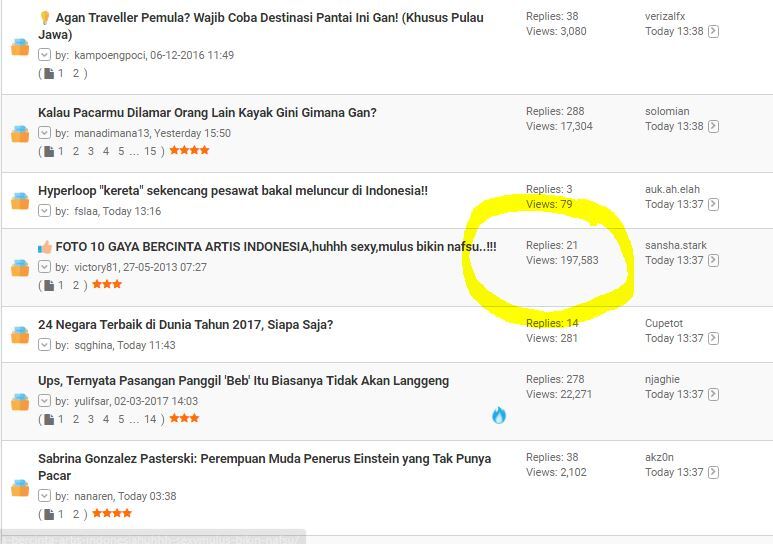View profile of user sansha.stark

tap(675, 245)
